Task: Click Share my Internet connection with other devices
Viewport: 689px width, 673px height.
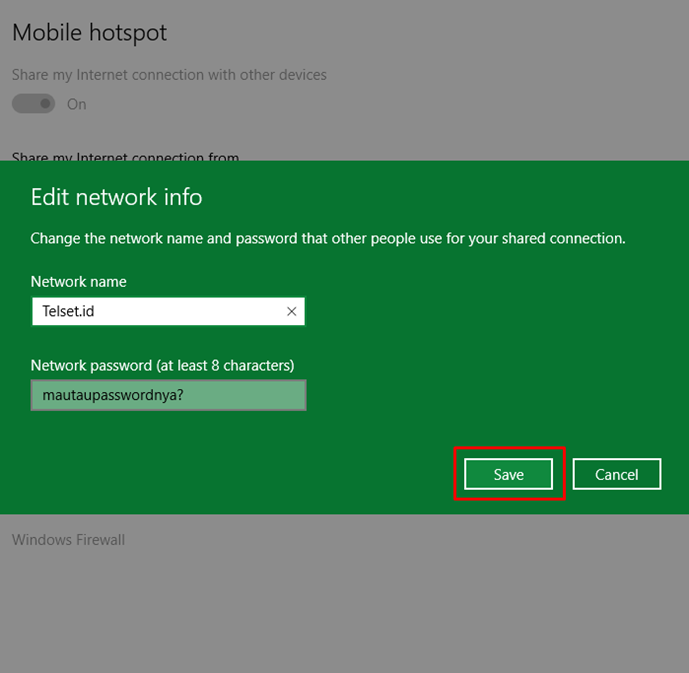Action: point(169,75)
